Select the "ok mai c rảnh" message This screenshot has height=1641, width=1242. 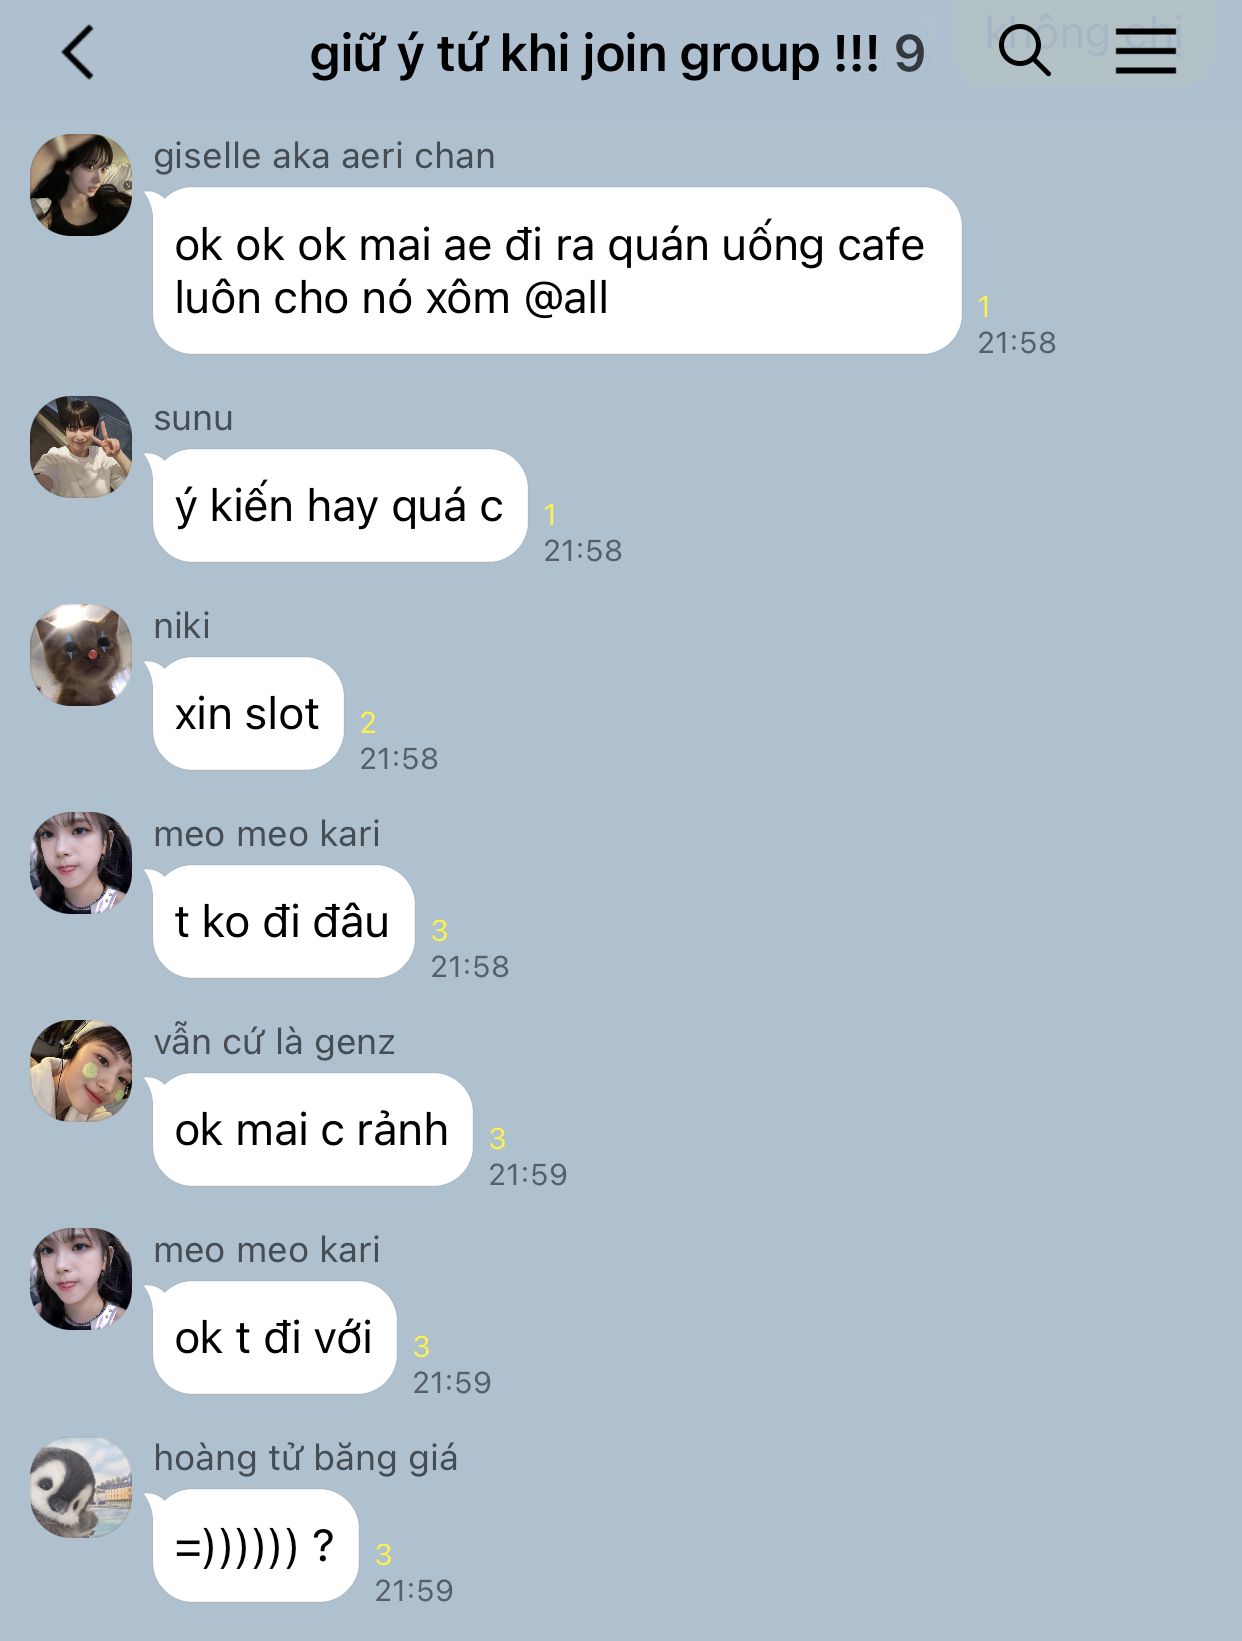point(312,1130)
